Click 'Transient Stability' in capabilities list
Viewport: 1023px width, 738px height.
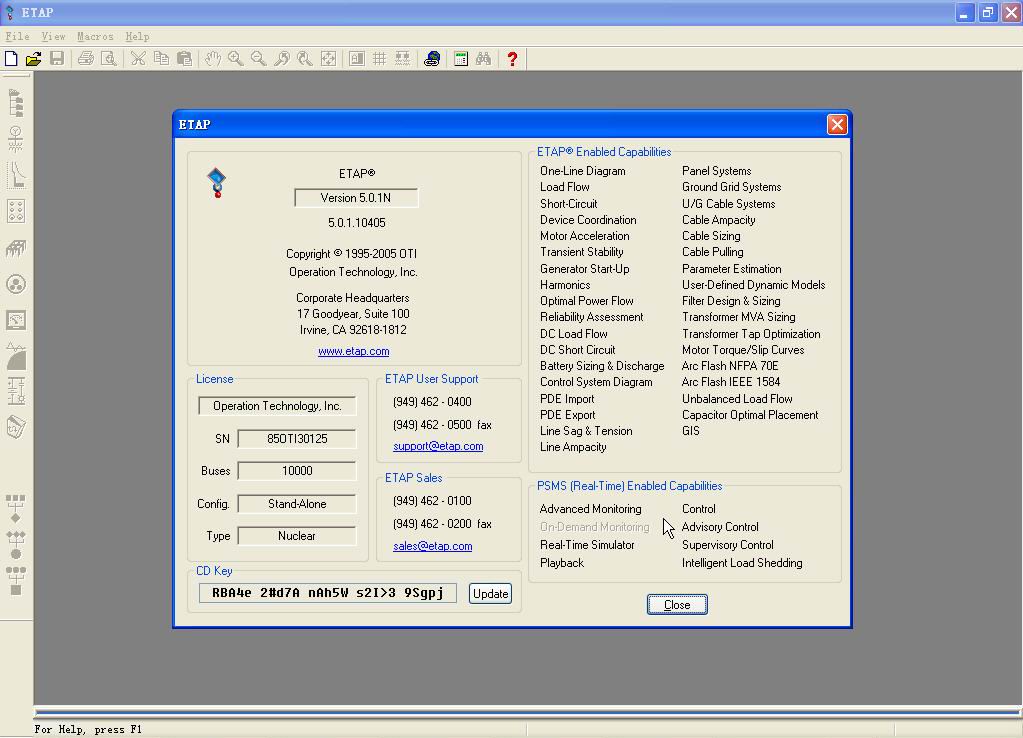point(581,252)
